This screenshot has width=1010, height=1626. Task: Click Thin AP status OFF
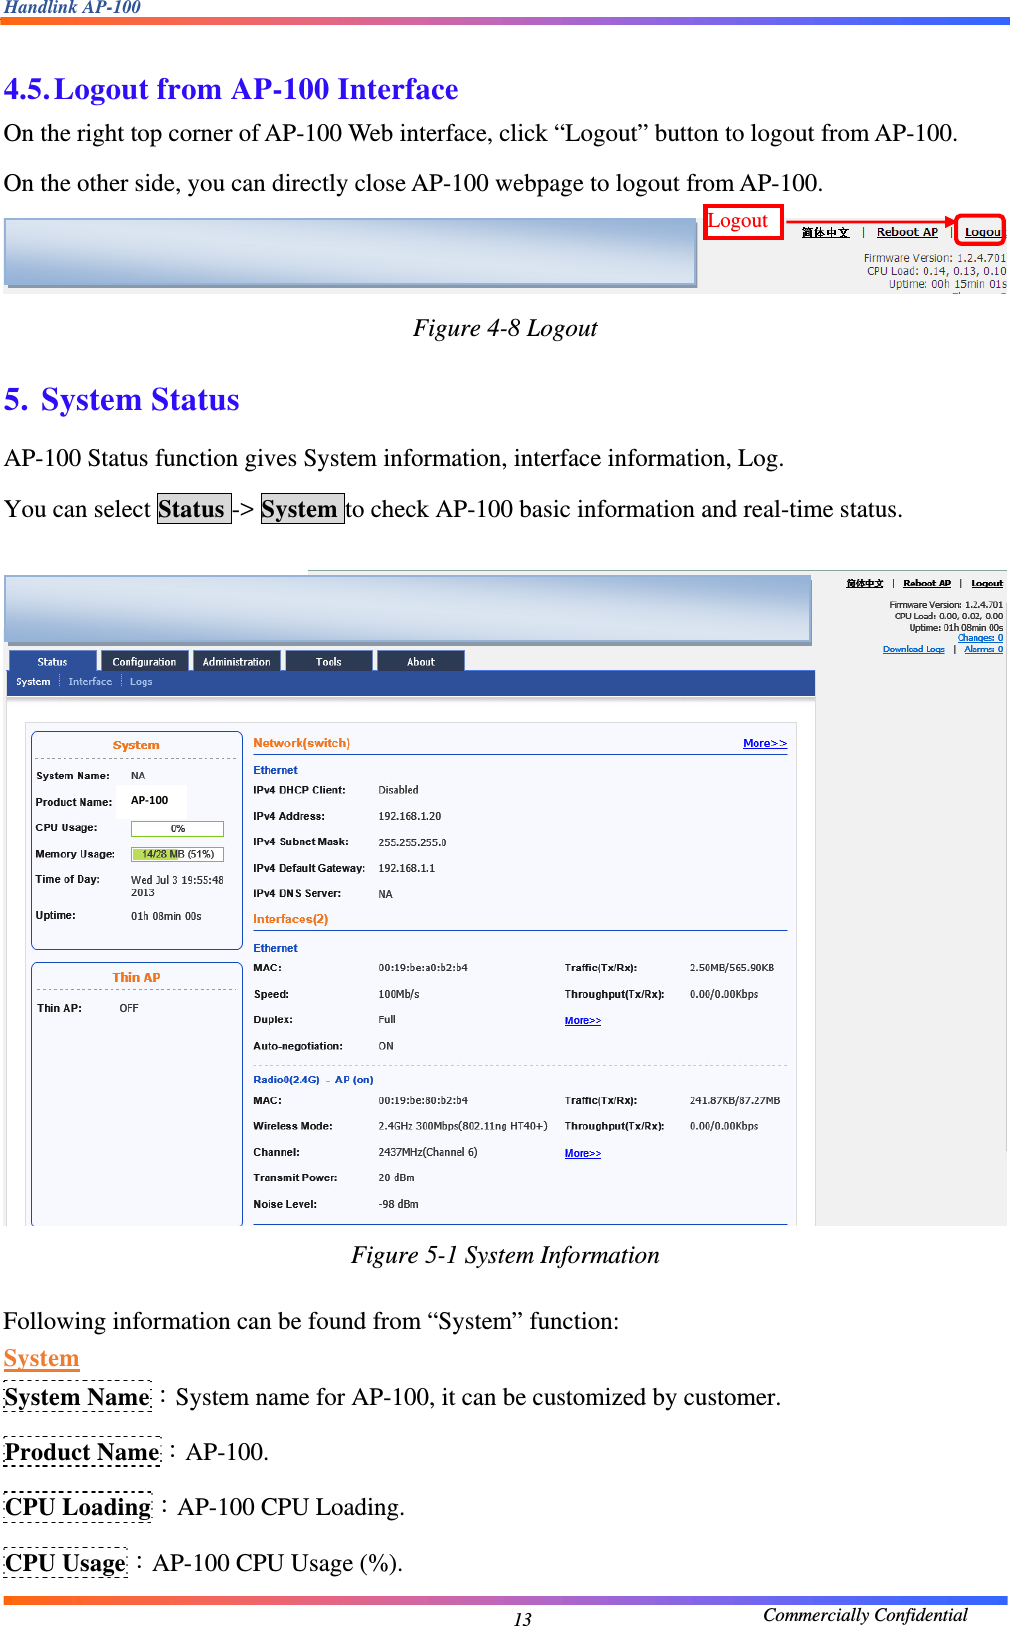pyautogui.click(x=129, y=1008)
